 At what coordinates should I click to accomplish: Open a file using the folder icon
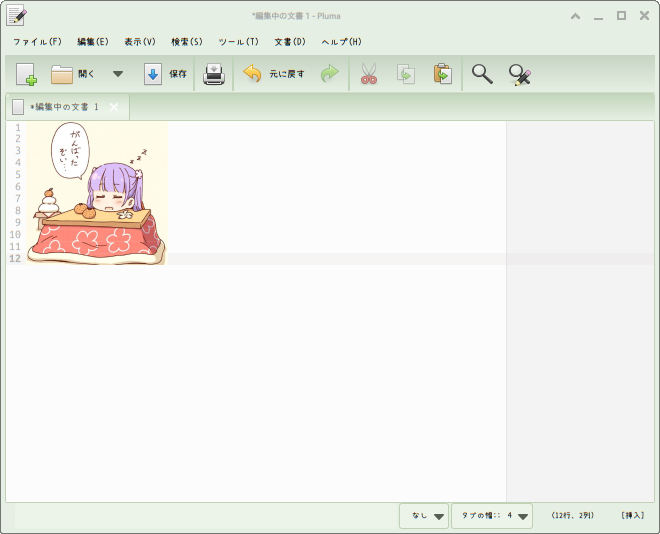[x=62, y=74]
